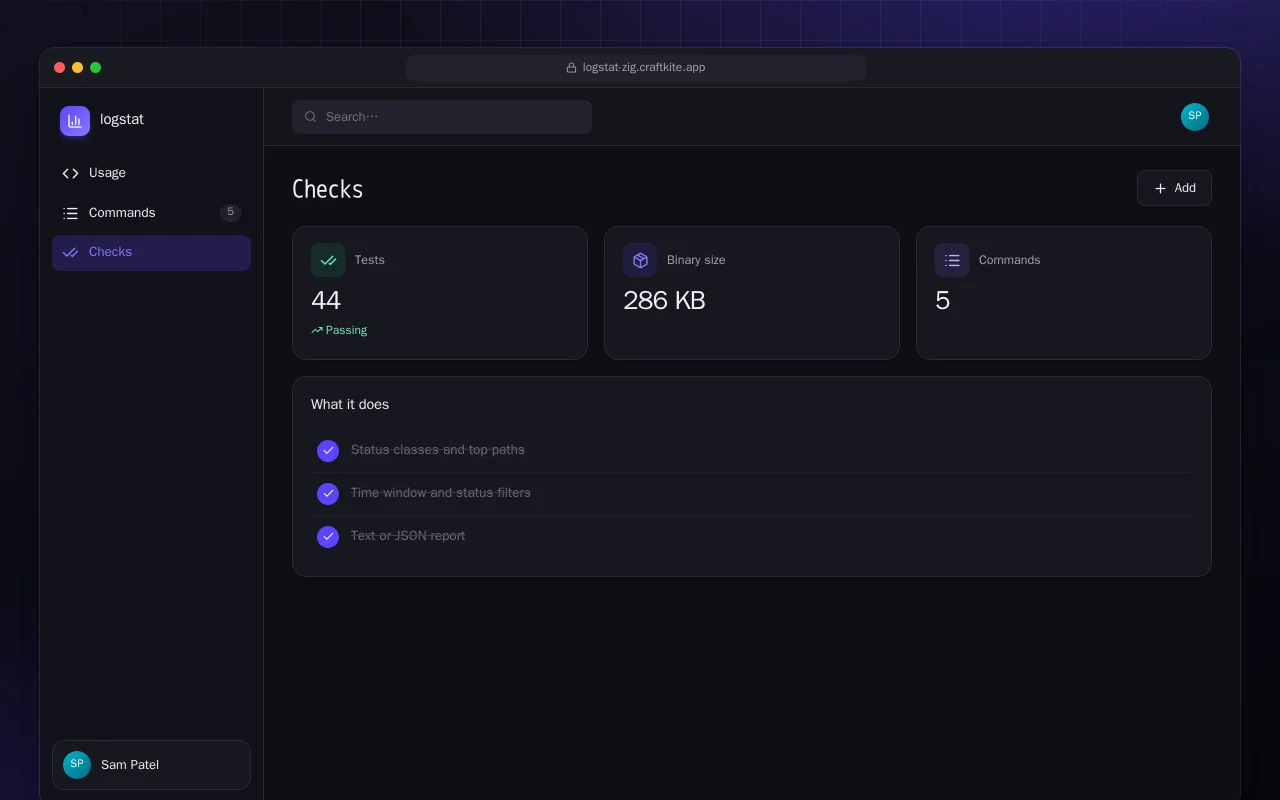Click the logstat-zig.craftkite.app address bar

coord(636,68)
